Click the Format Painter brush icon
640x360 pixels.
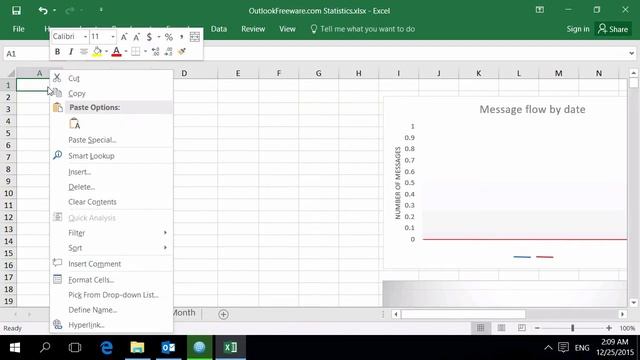[182, 52]
